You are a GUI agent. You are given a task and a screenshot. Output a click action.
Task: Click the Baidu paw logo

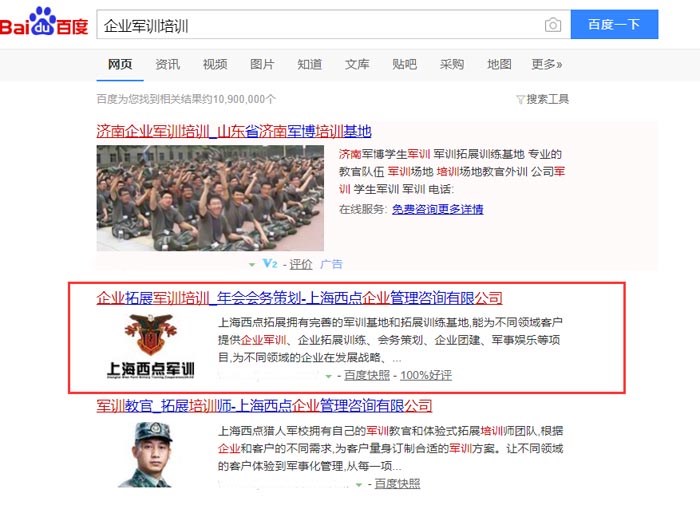tap(43, 22)
